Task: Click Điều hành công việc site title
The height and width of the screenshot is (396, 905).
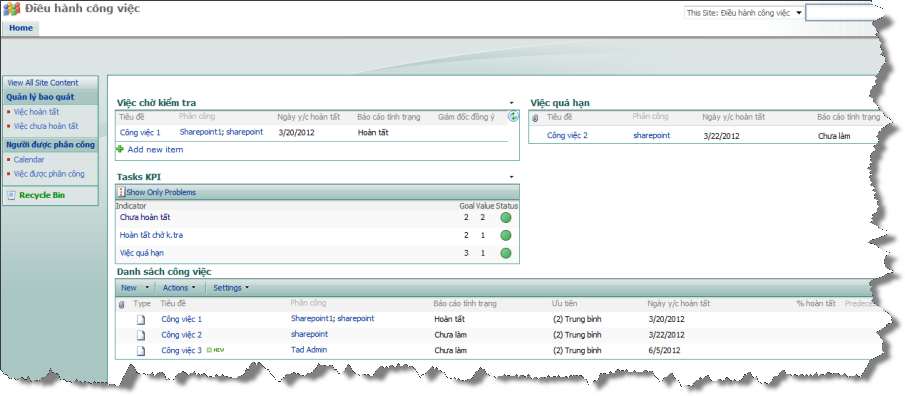Action: click(x=83, y=9)
